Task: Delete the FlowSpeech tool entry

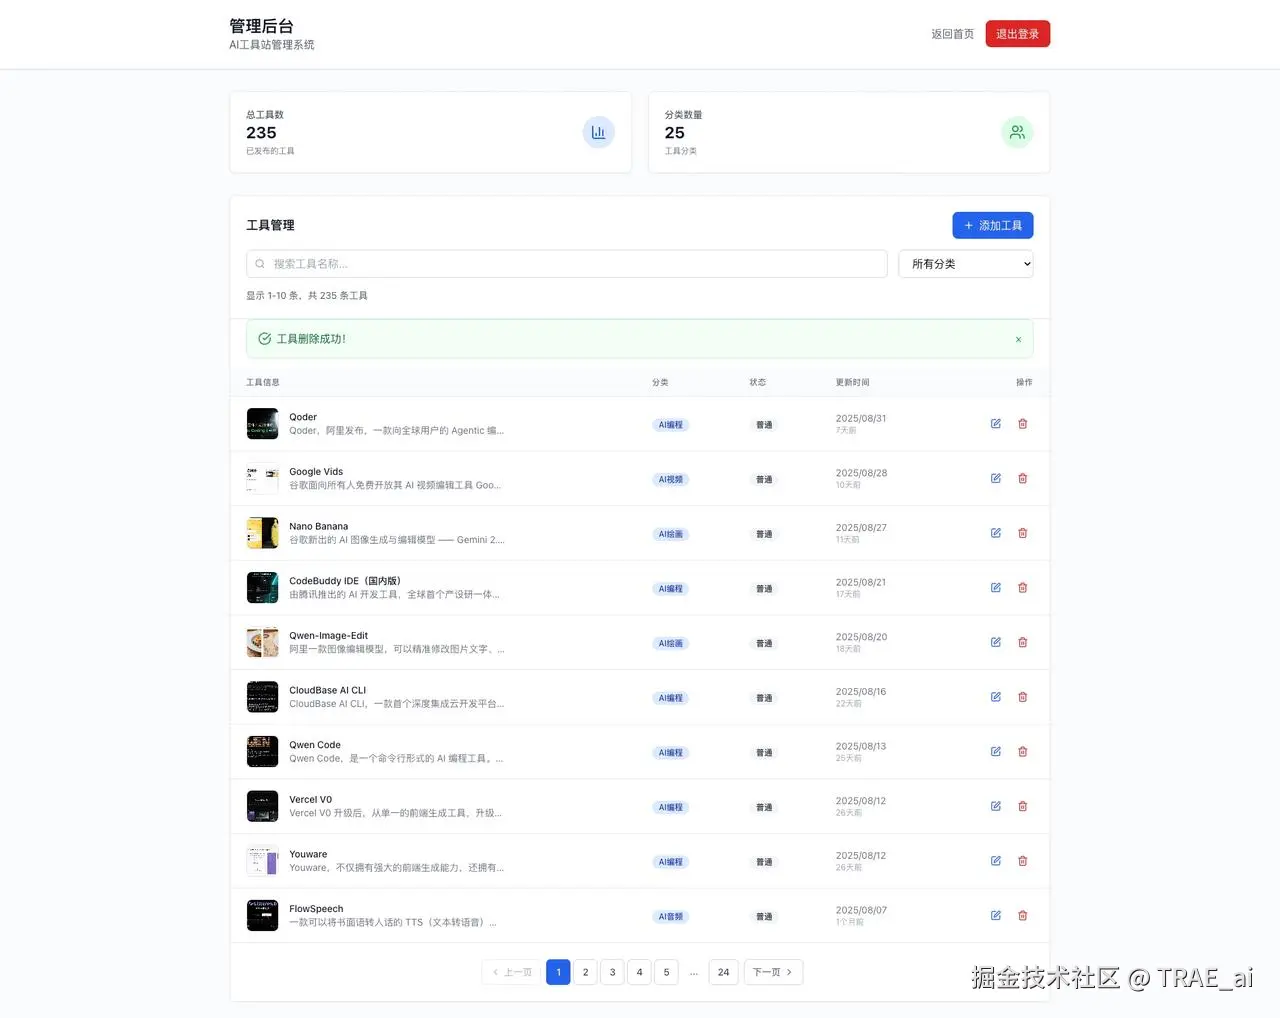Action: [x=1023, y=915]
